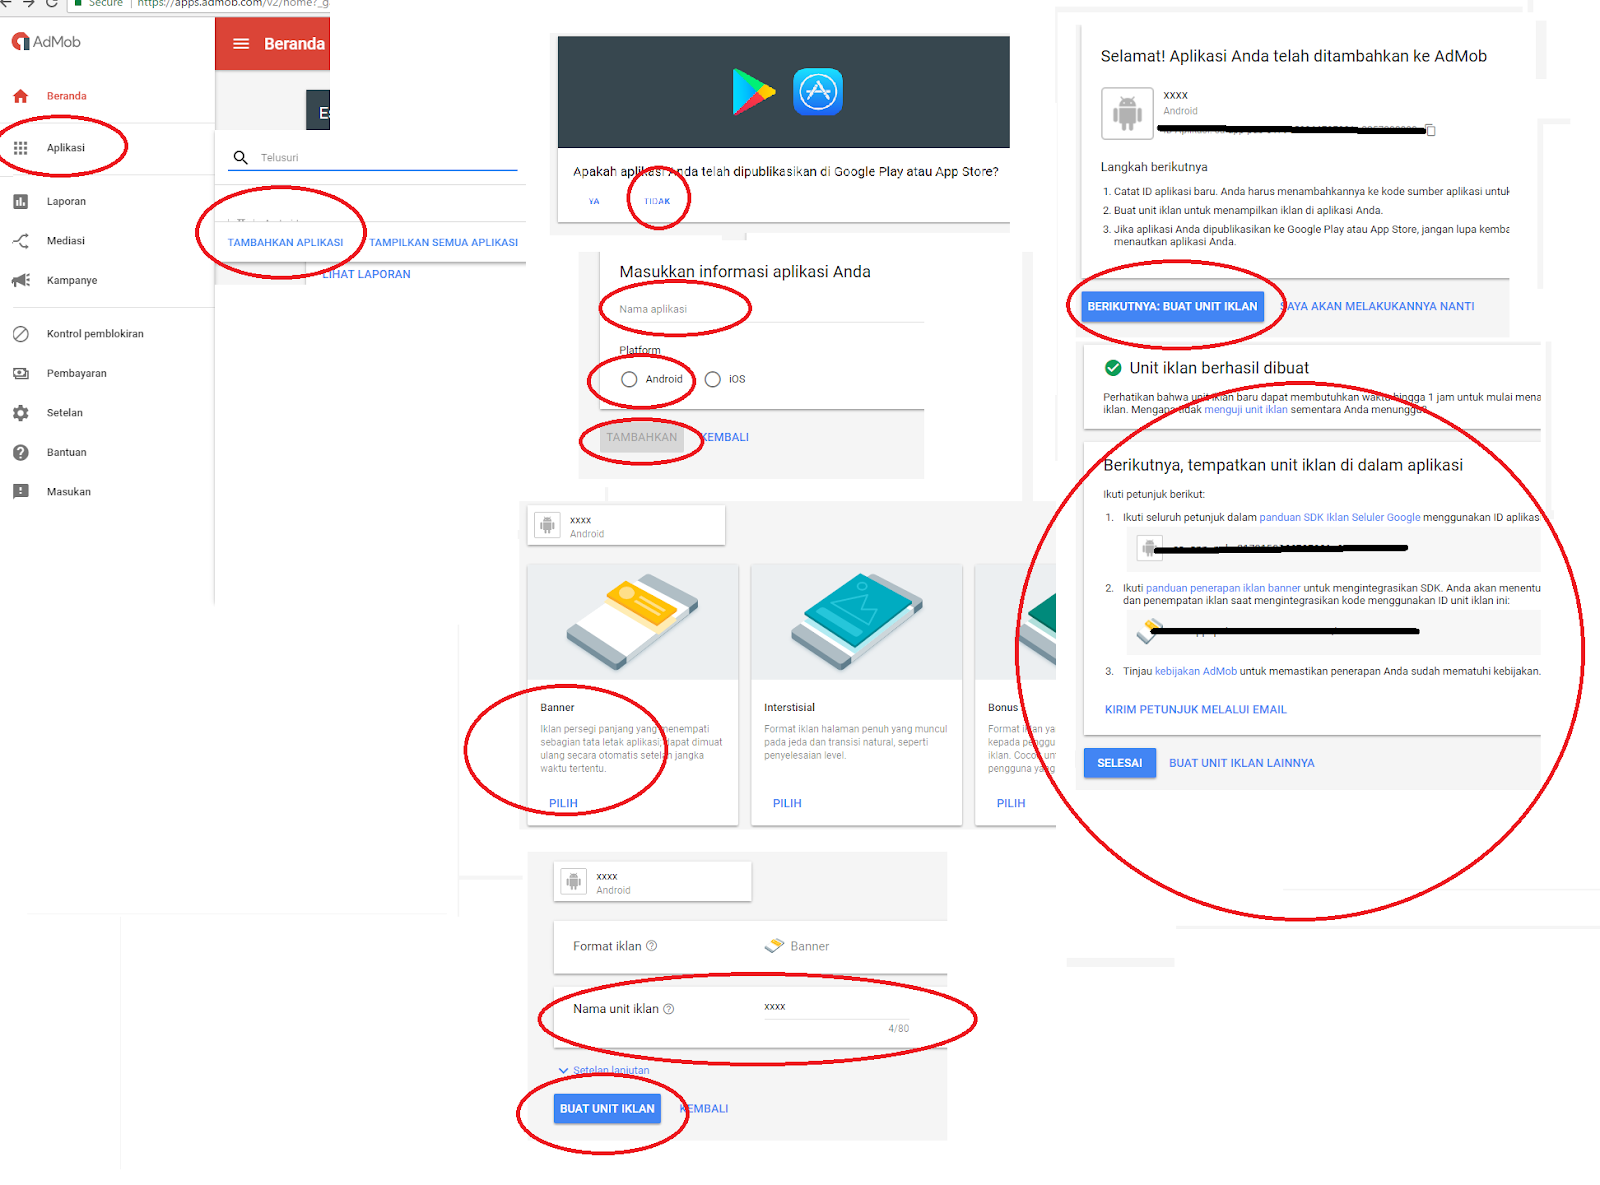This screenshot has width=1600, height=1185.
Task: Click help icon next to Format iklan
Action: point(652,946)
